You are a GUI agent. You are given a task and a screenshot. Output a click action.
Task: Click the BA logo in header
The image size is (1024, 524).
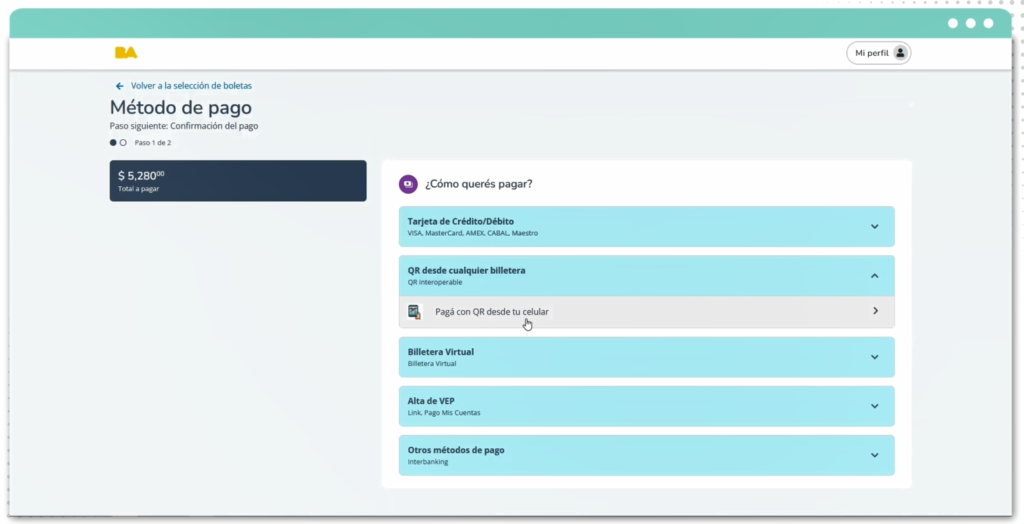point(126,53)
